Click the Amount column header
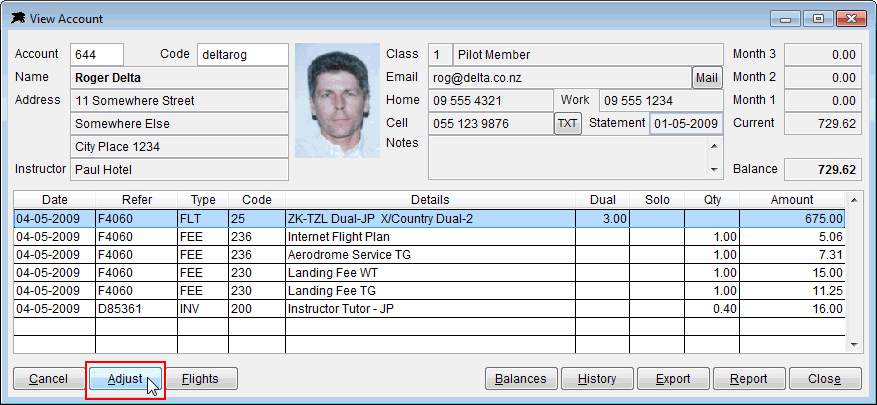The height and width of the screenshot is (405, 877). 792,200
